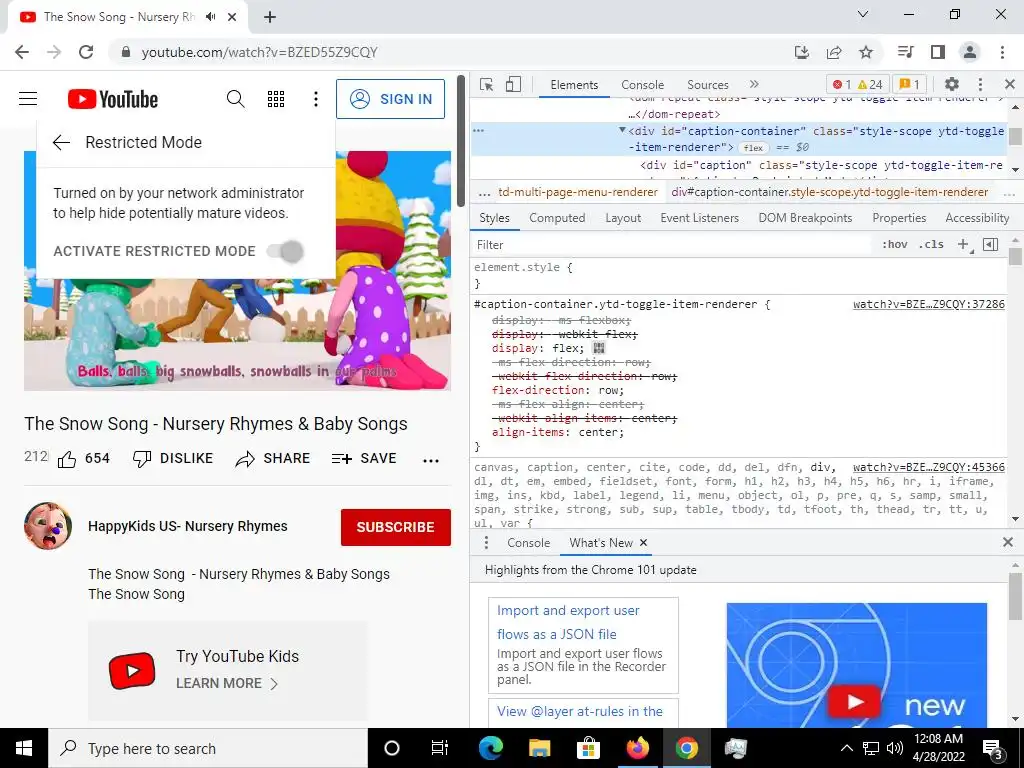Toggle computed styles sidebar icon
Screen dimensions: 1024x768
[x=991, y=244]
